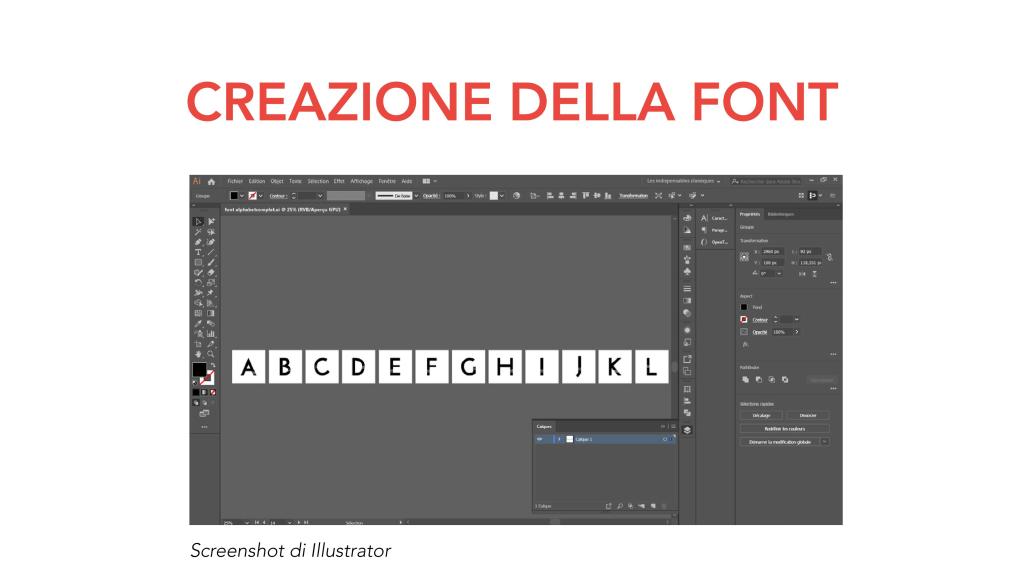
Task: Click the Transformation panel reference point locator
Action: pos(743,255)
